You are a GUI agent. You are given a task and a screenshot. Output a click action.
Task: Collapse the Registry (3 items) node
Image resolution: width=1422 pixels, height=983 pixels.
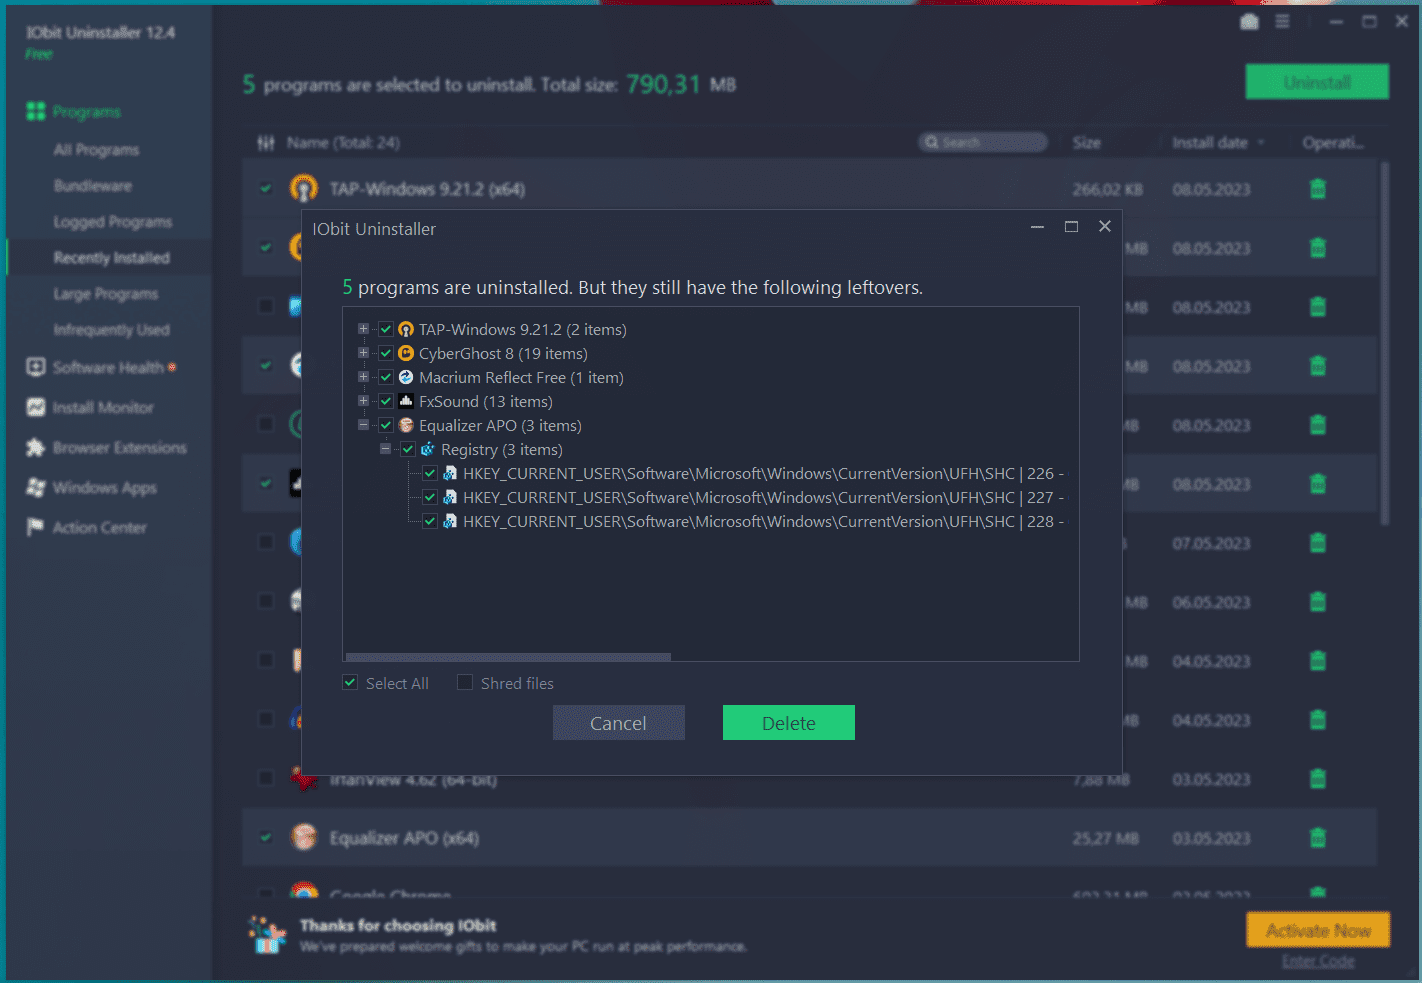tap(385, 449)
